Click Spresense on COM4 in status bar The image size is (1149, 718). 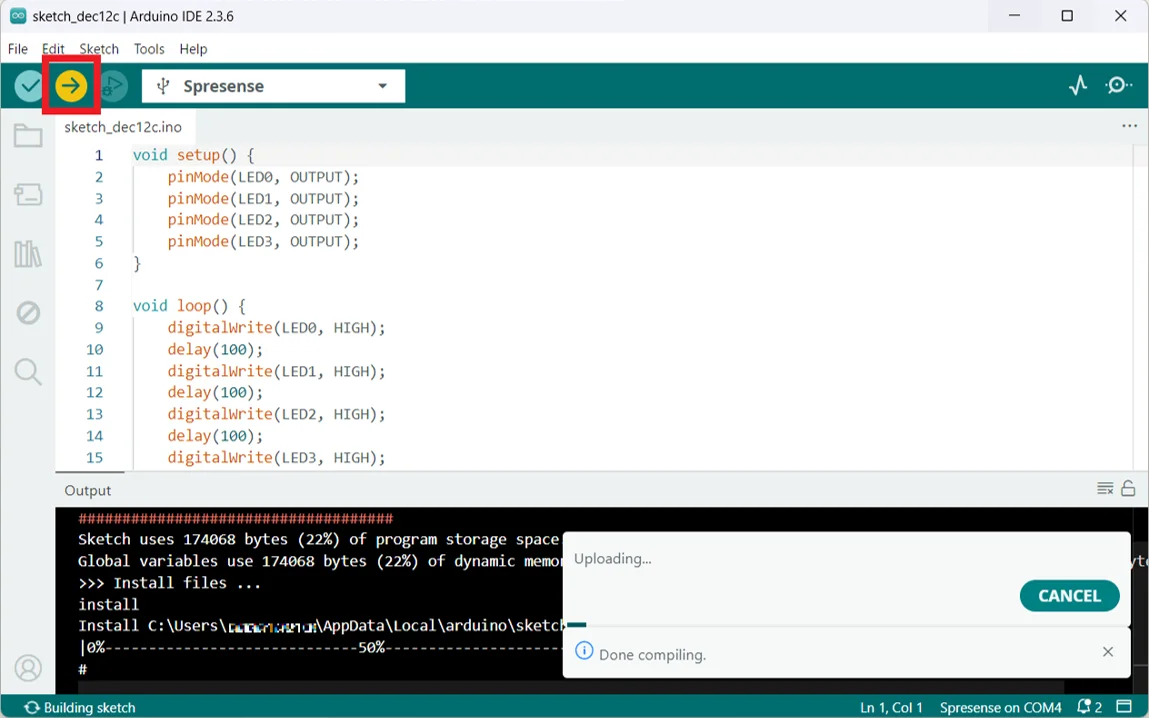click(x=1000, y=708)
